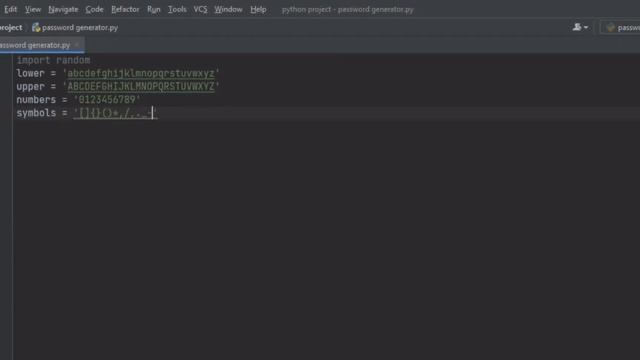Open the user account dropdown
640x360 pixels.
click(x=580, y=27)
